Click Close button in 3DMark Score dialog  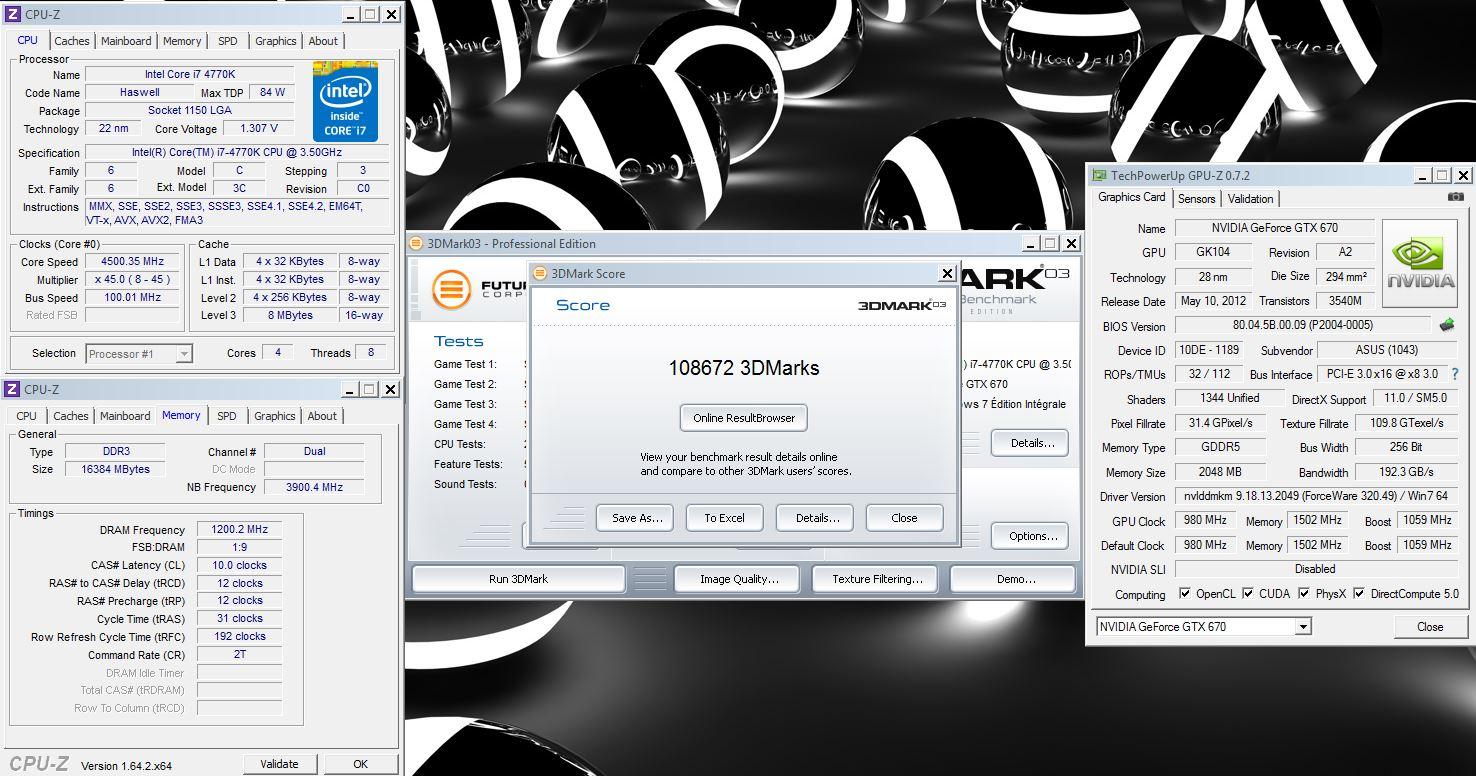point(904,518)
